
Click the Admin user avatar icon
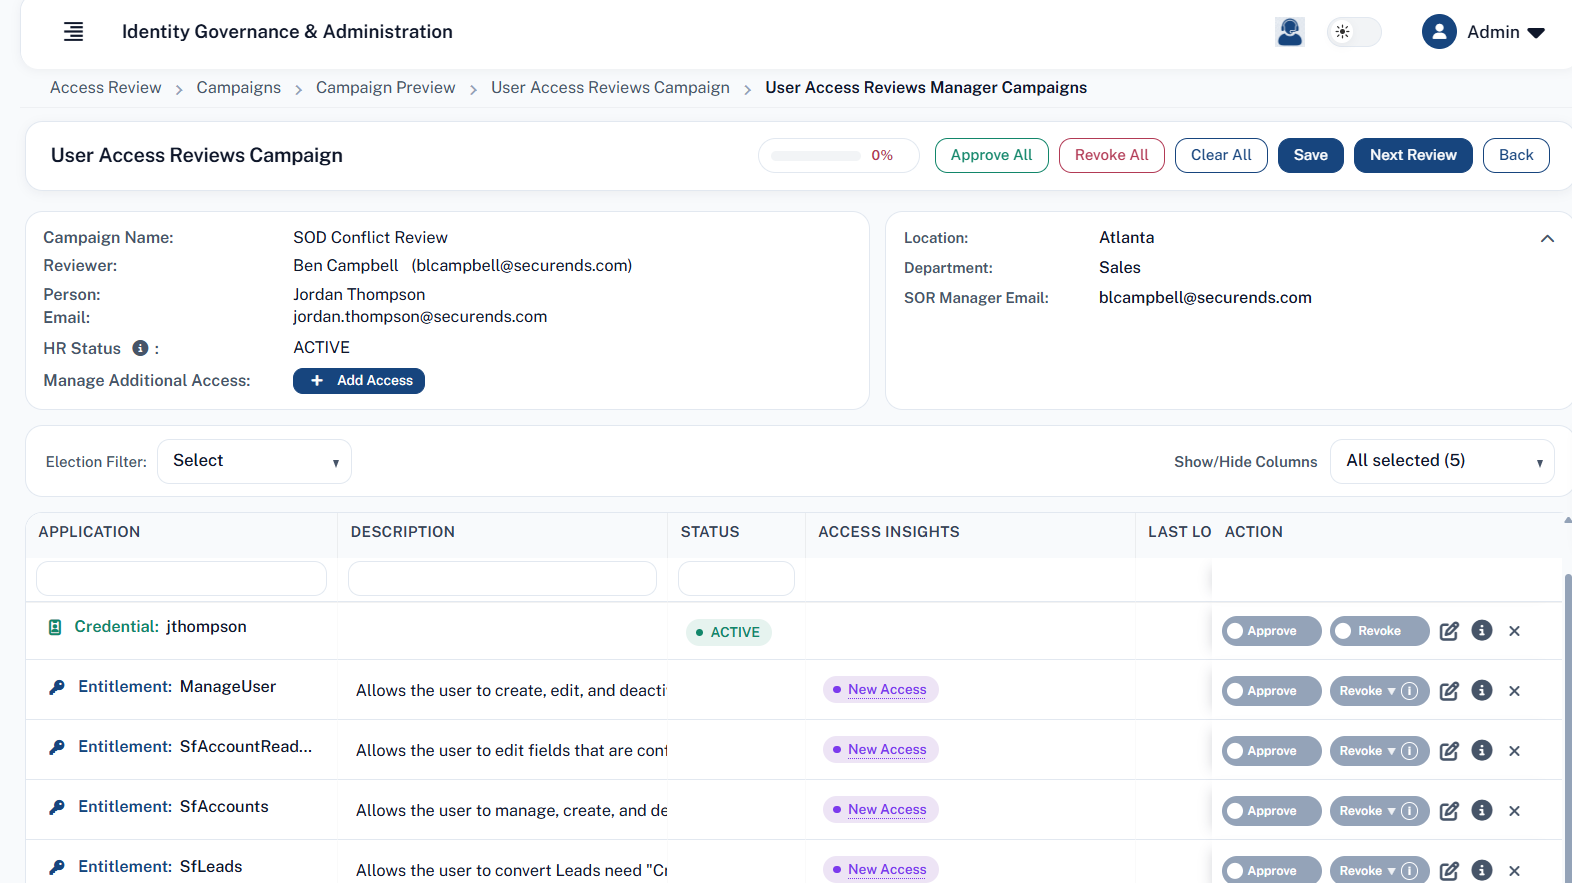click(x=1439, y=32)
